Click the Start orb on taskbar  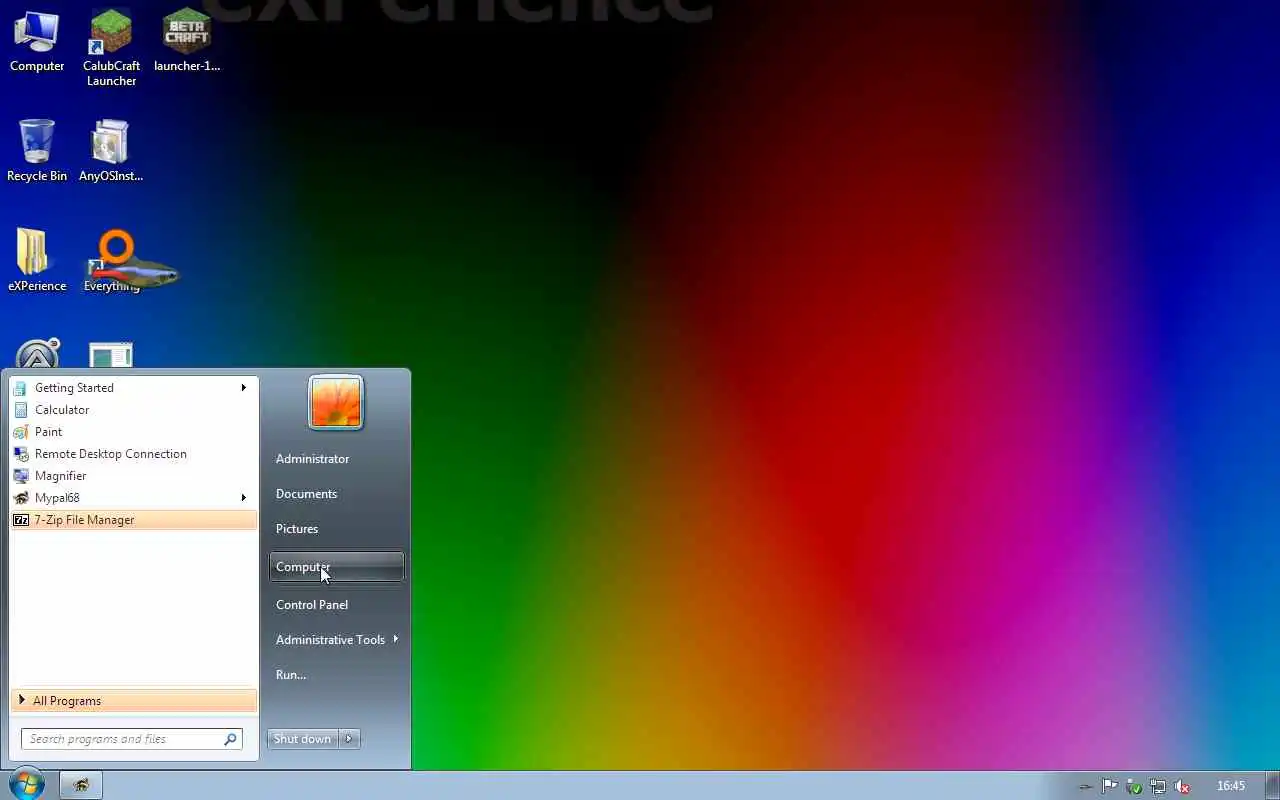[x=27, y=785]
